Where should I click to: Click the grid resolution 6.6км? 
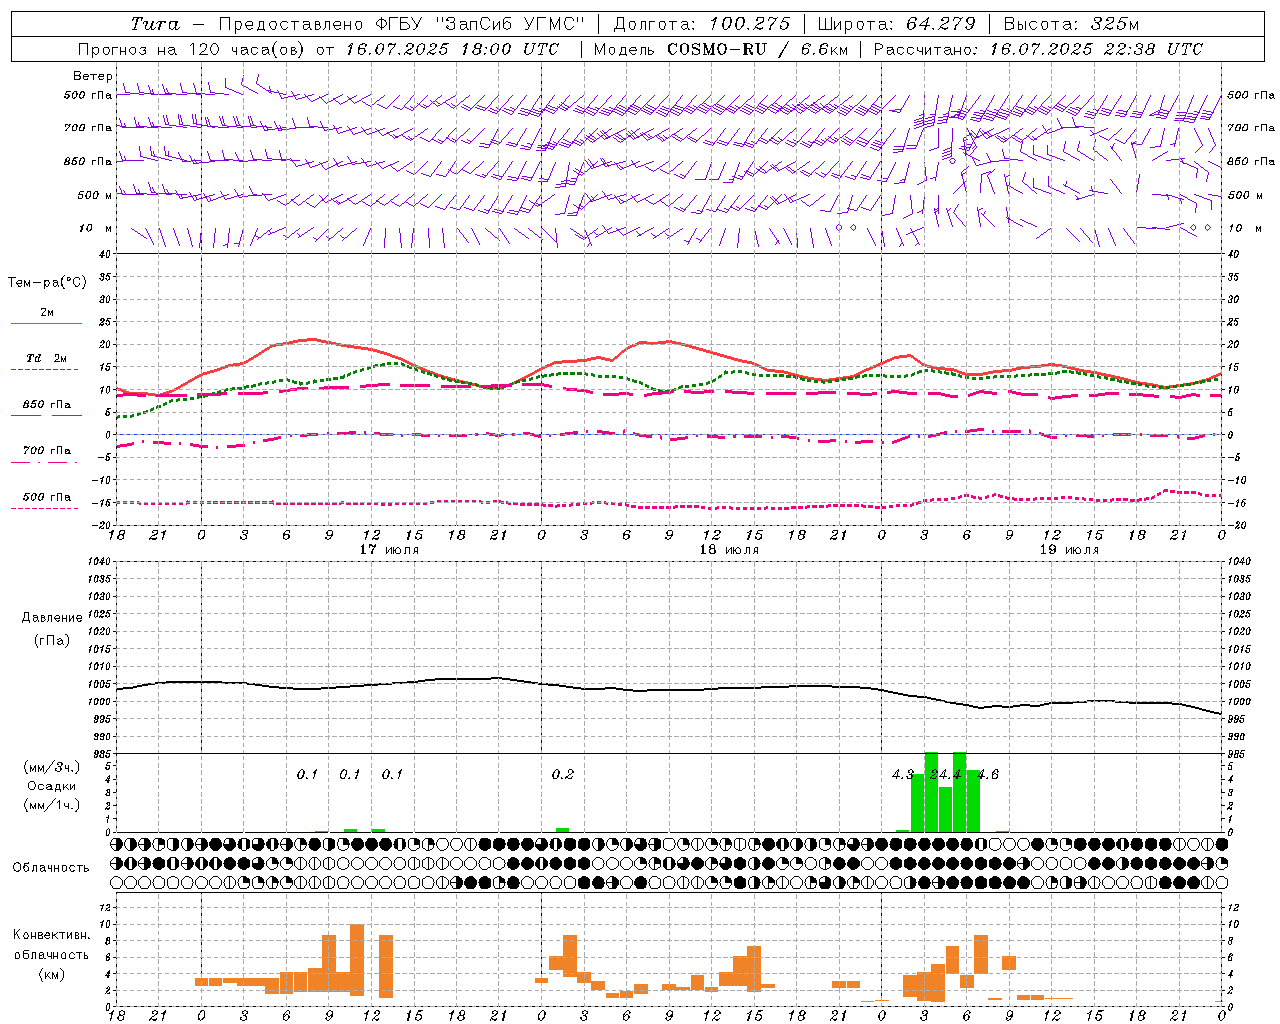pyautogui.click(x=824, y=49)
